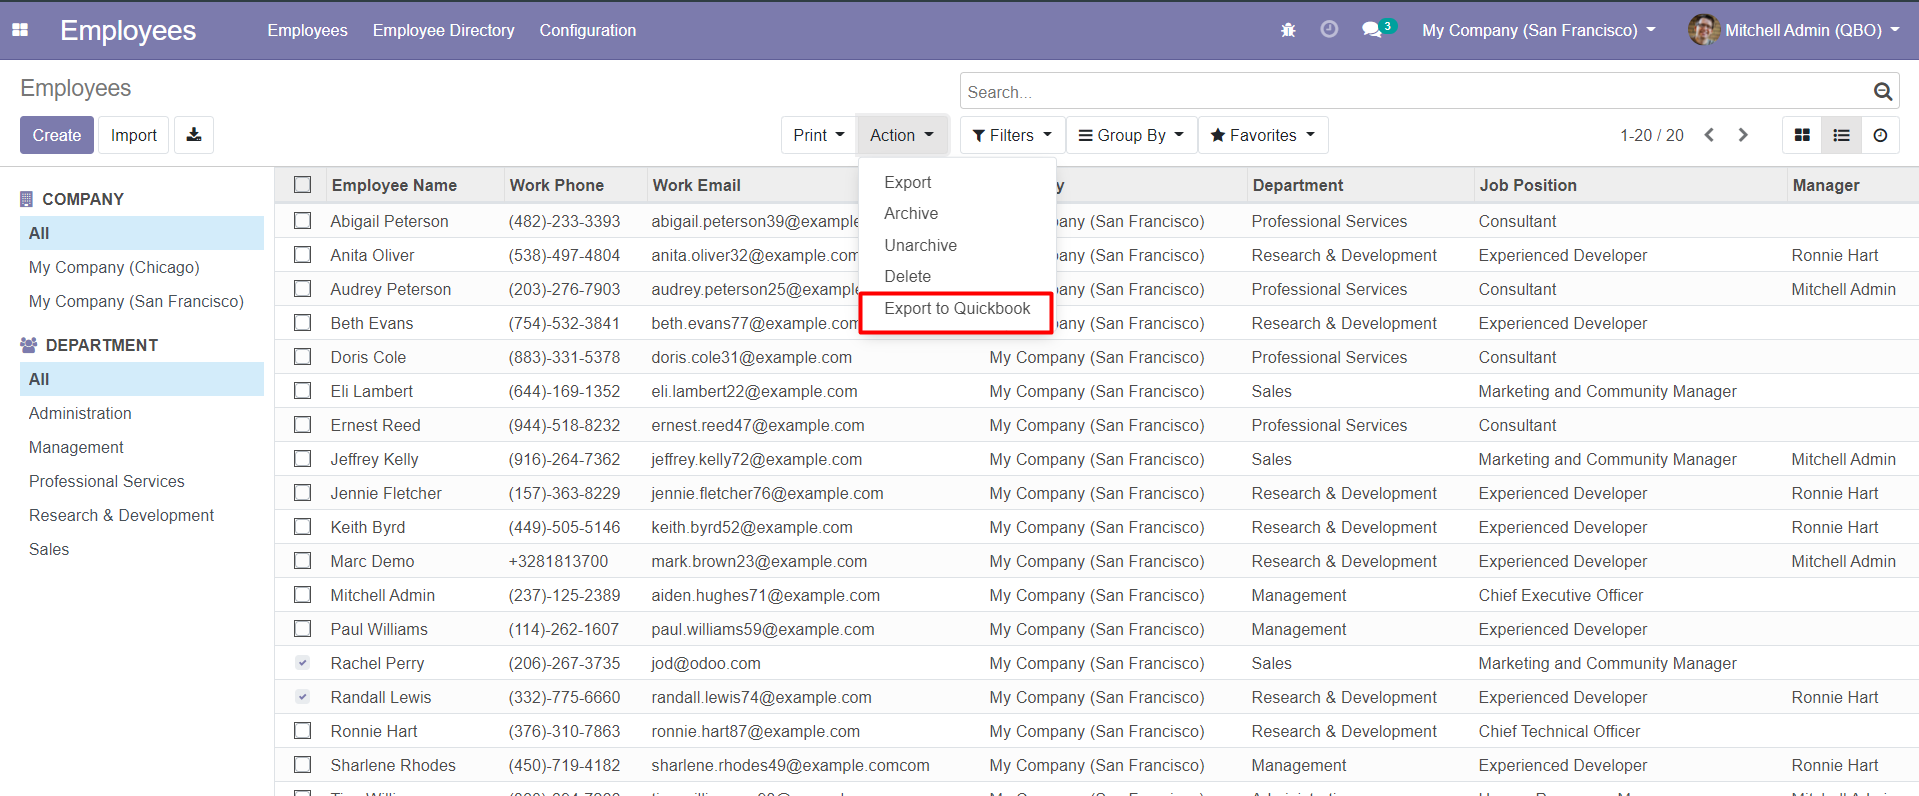Filter by My Company (San Francisco) in sidebar
The height and width of the screenshot is (796, 1919).
click(136, 301)
